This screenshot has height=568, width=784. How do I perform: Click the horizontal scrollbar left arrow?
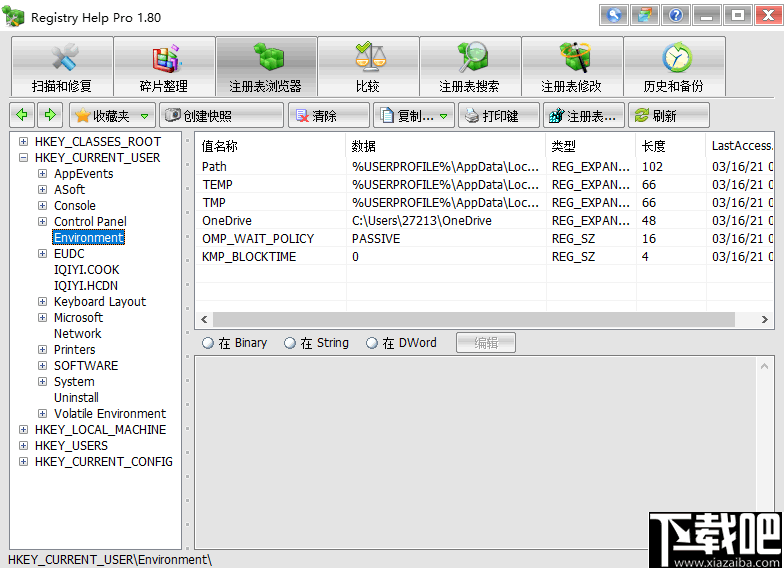coord(204,320)
